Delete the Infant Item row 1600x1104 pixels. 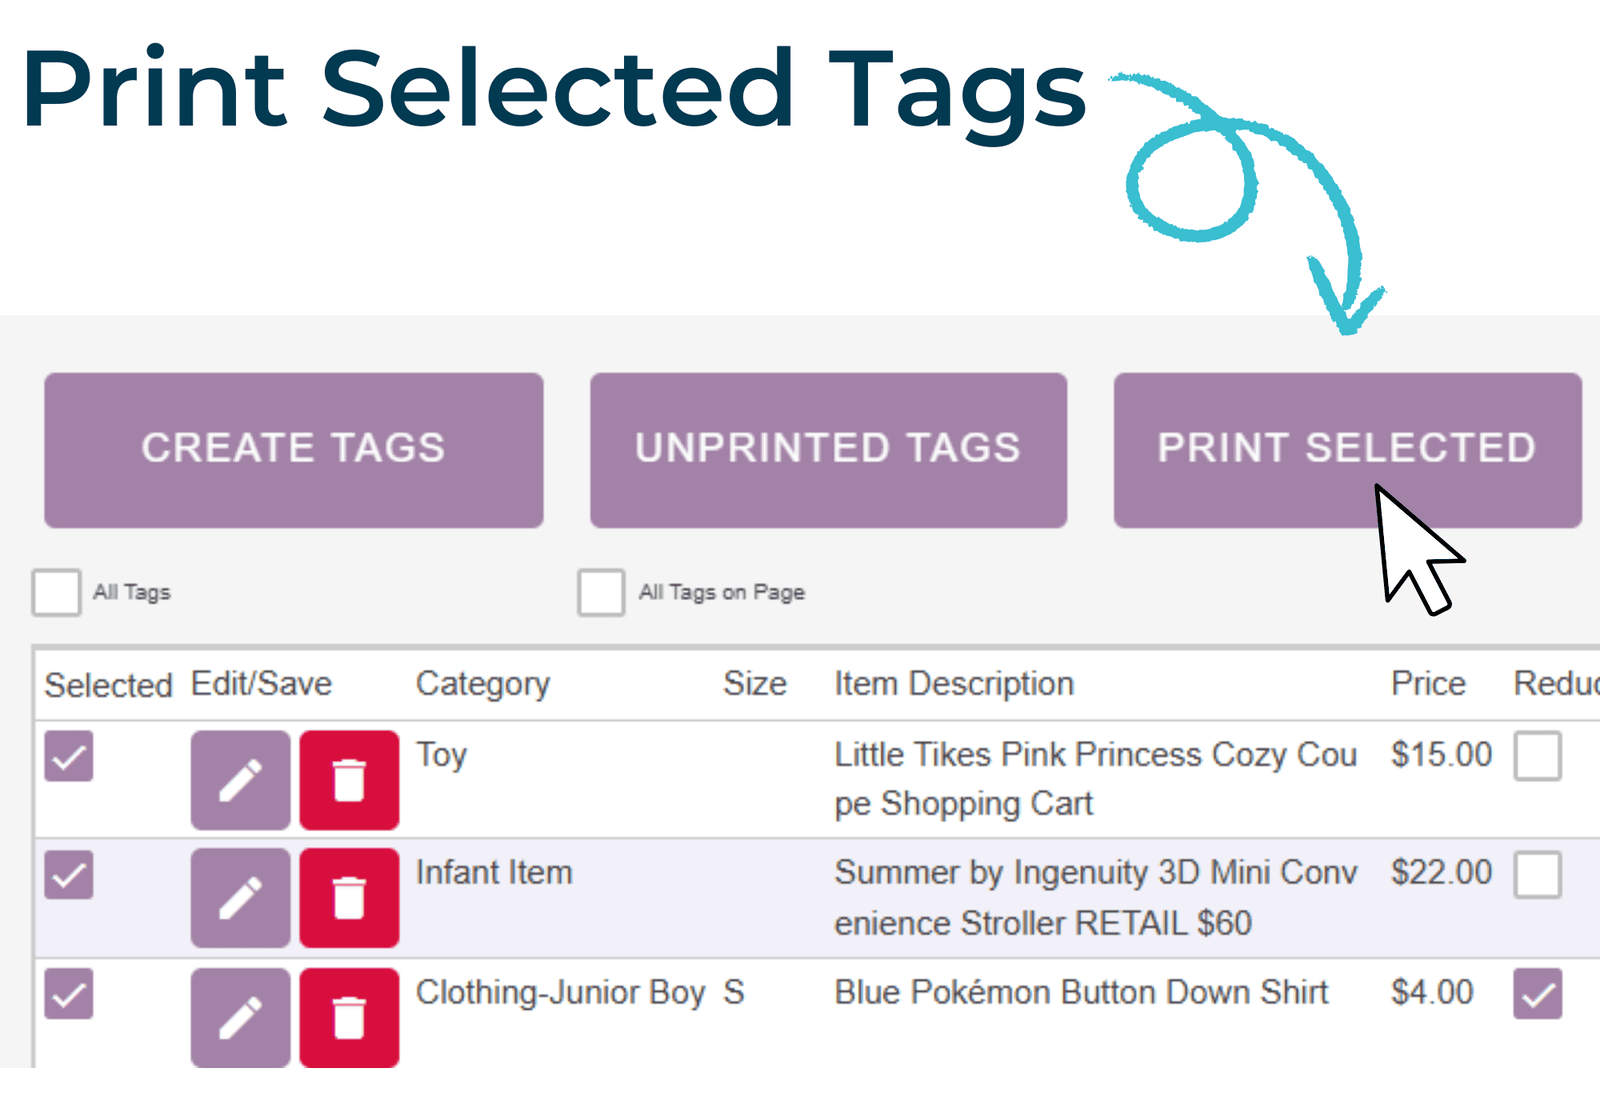click(x=349, y=898)
